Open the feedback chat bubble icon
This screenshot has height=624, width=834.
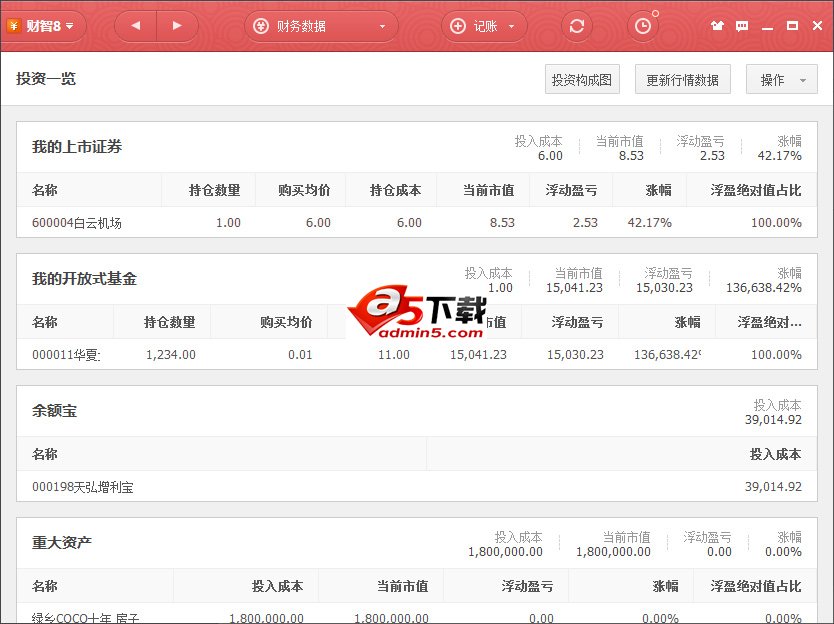point(742,26)
